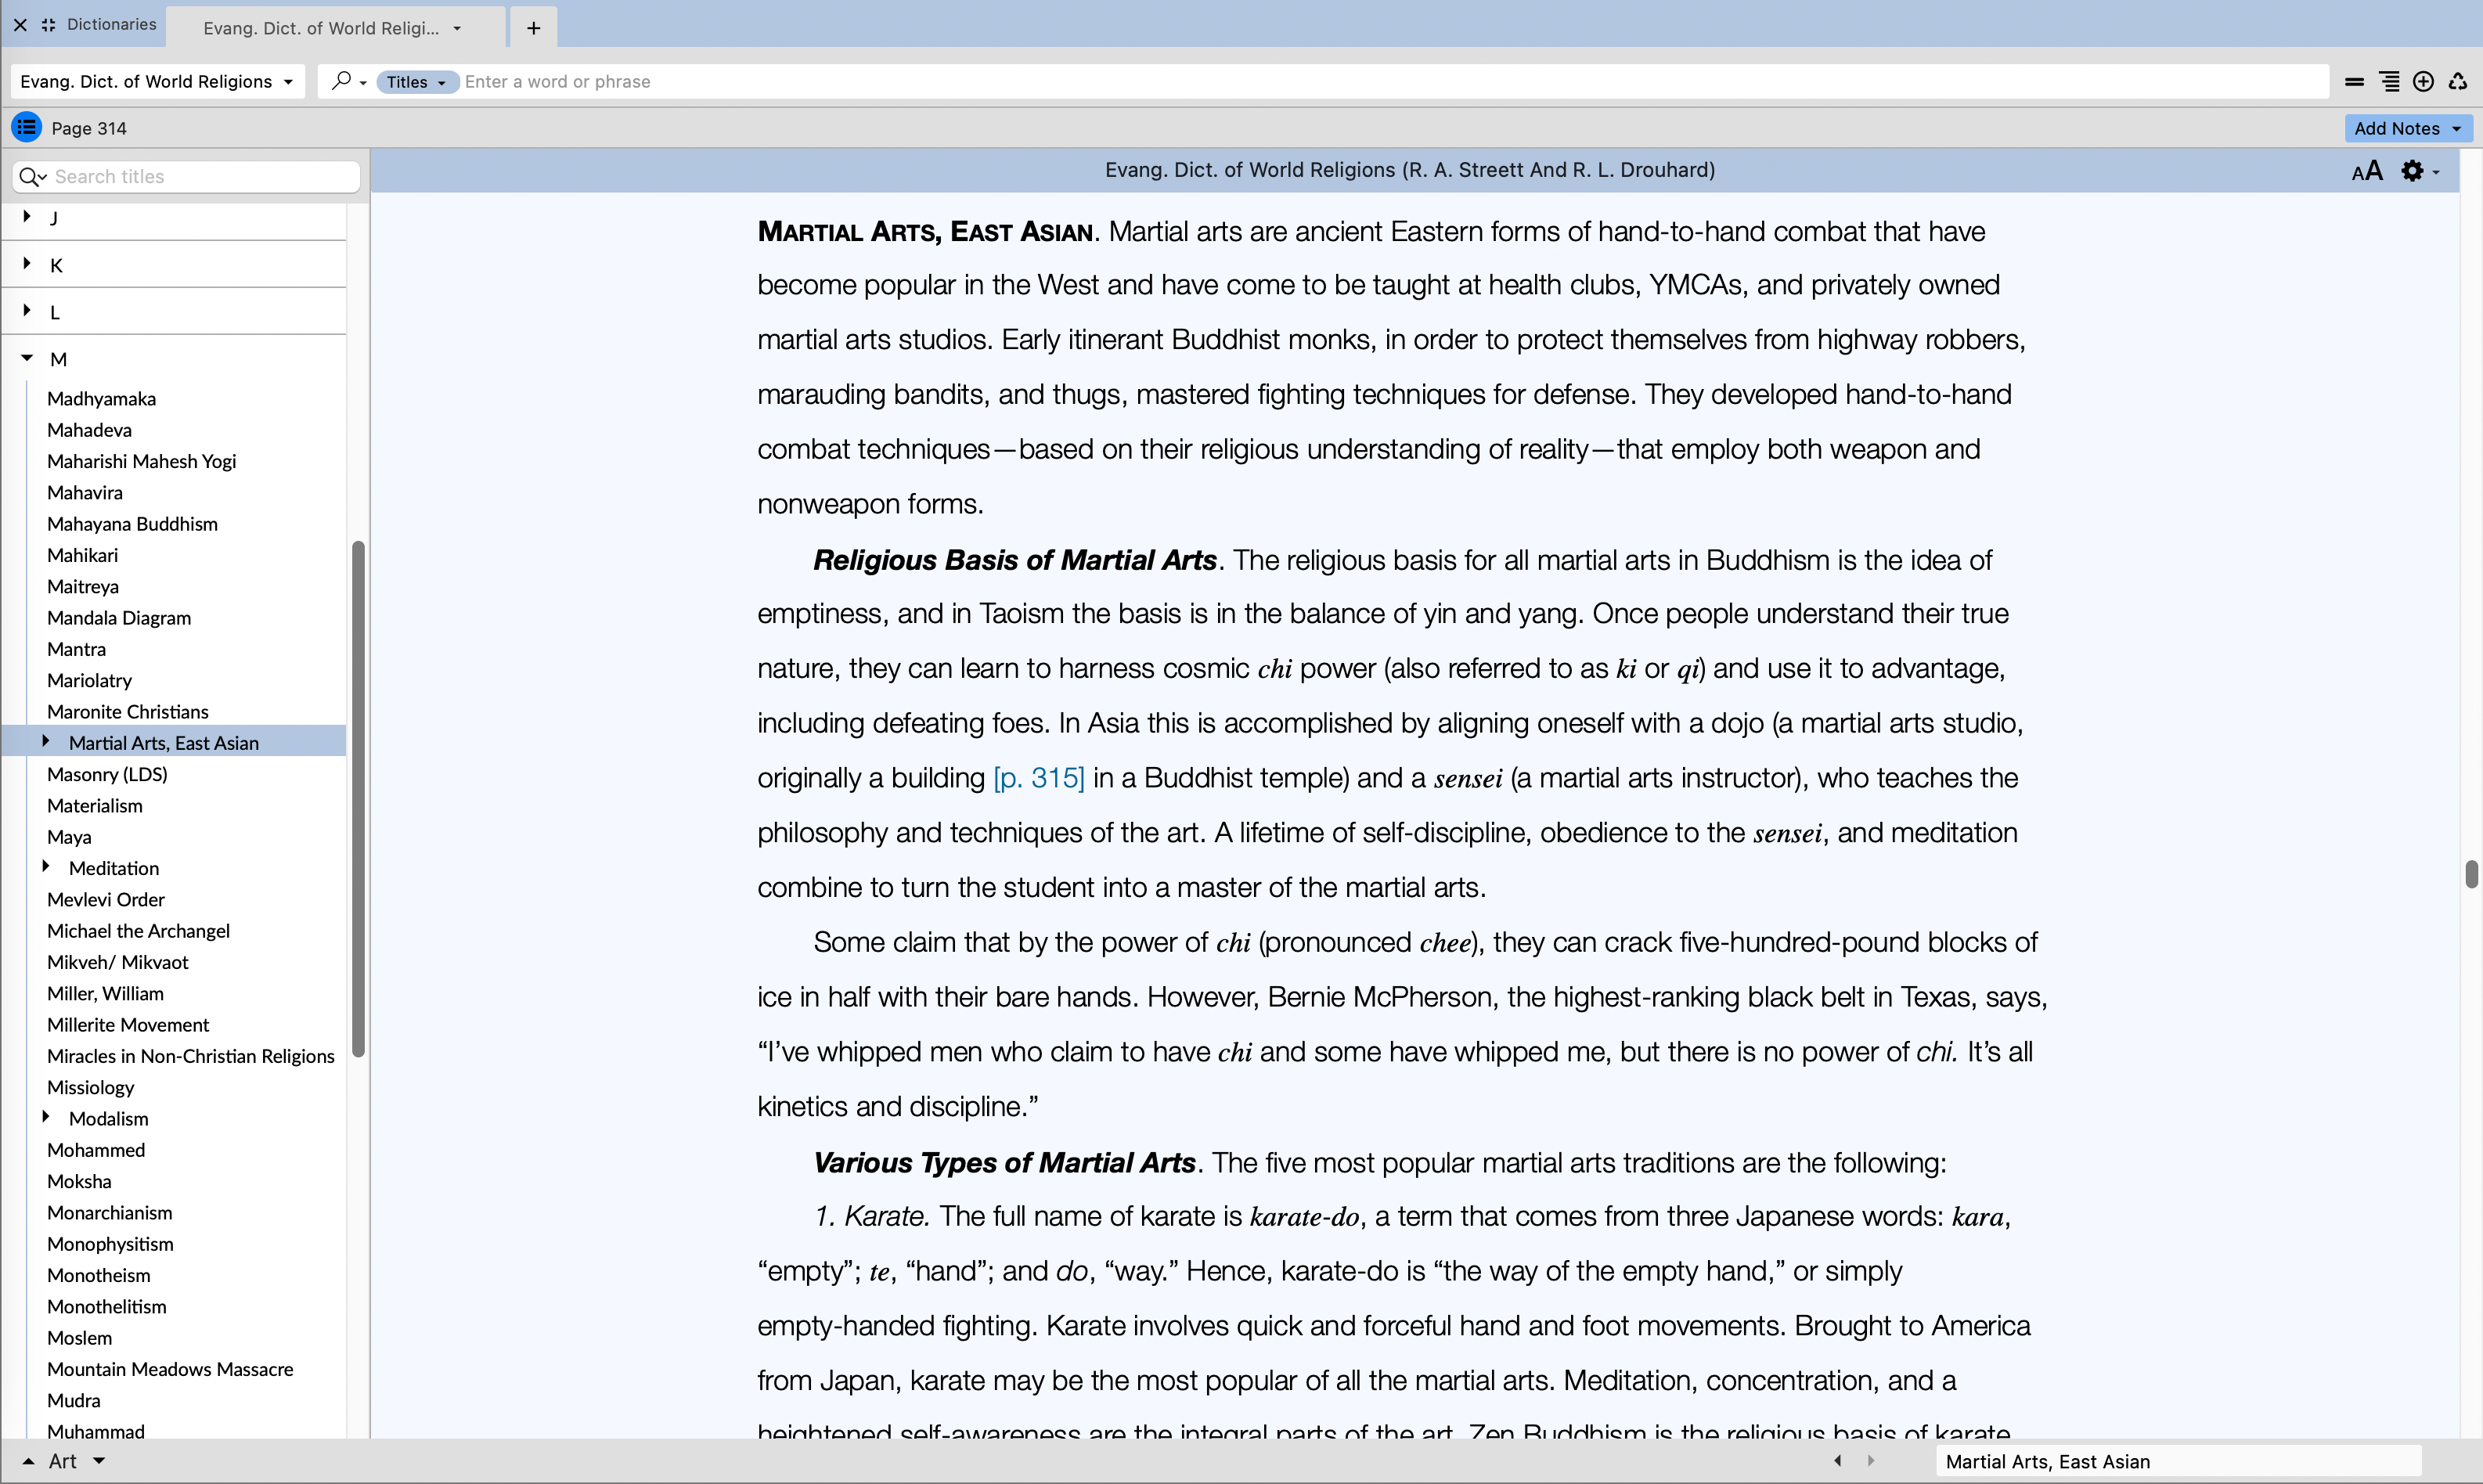This screenshot has width=2483, height=1484.
Task: Expand the J section
Action: coord(27,216)
